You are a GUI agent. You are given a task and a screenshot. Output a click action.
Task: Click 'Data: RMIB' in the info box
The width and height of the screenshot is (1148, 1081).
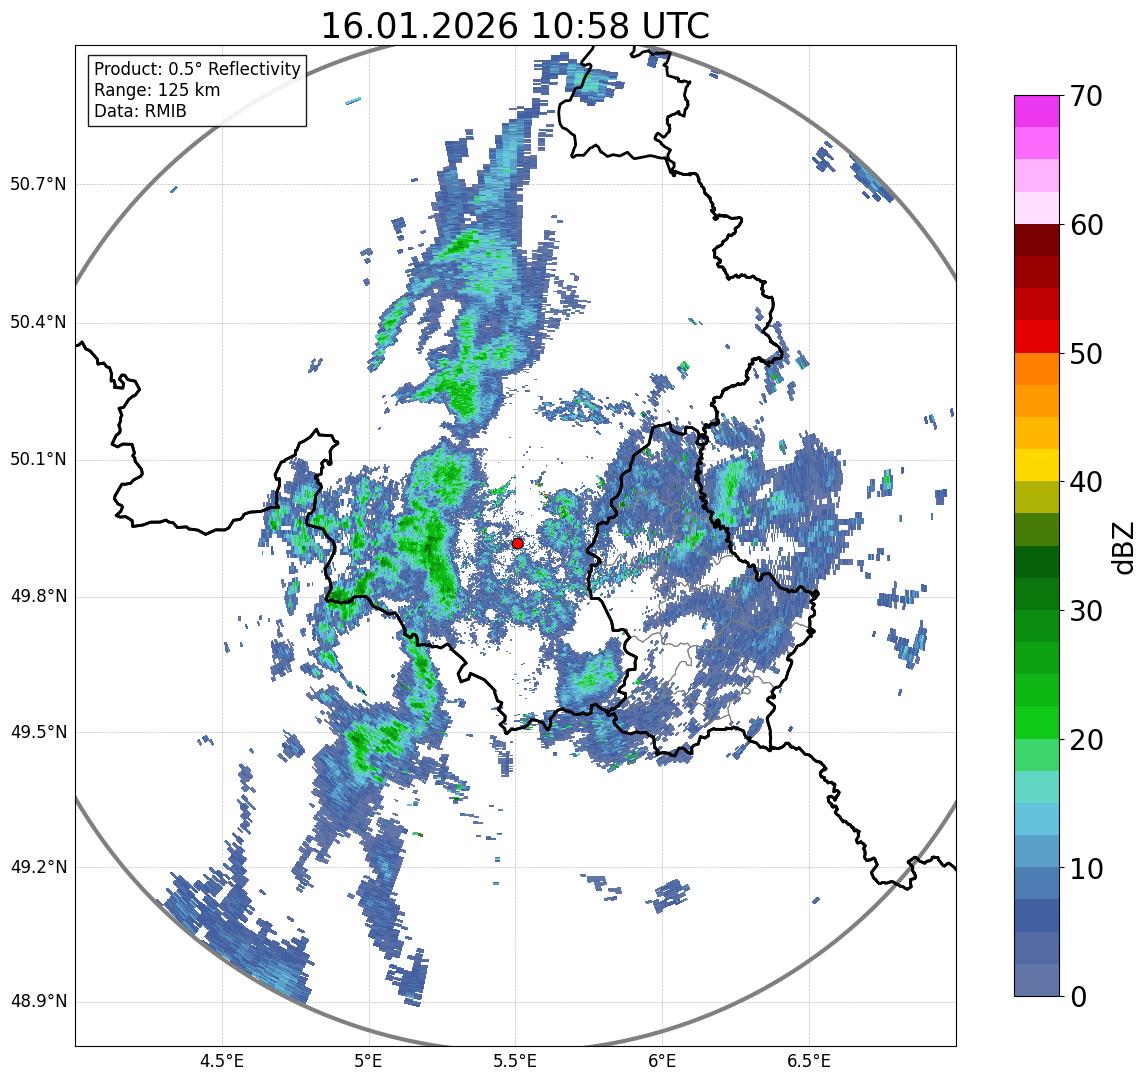(x=141, y=111)
